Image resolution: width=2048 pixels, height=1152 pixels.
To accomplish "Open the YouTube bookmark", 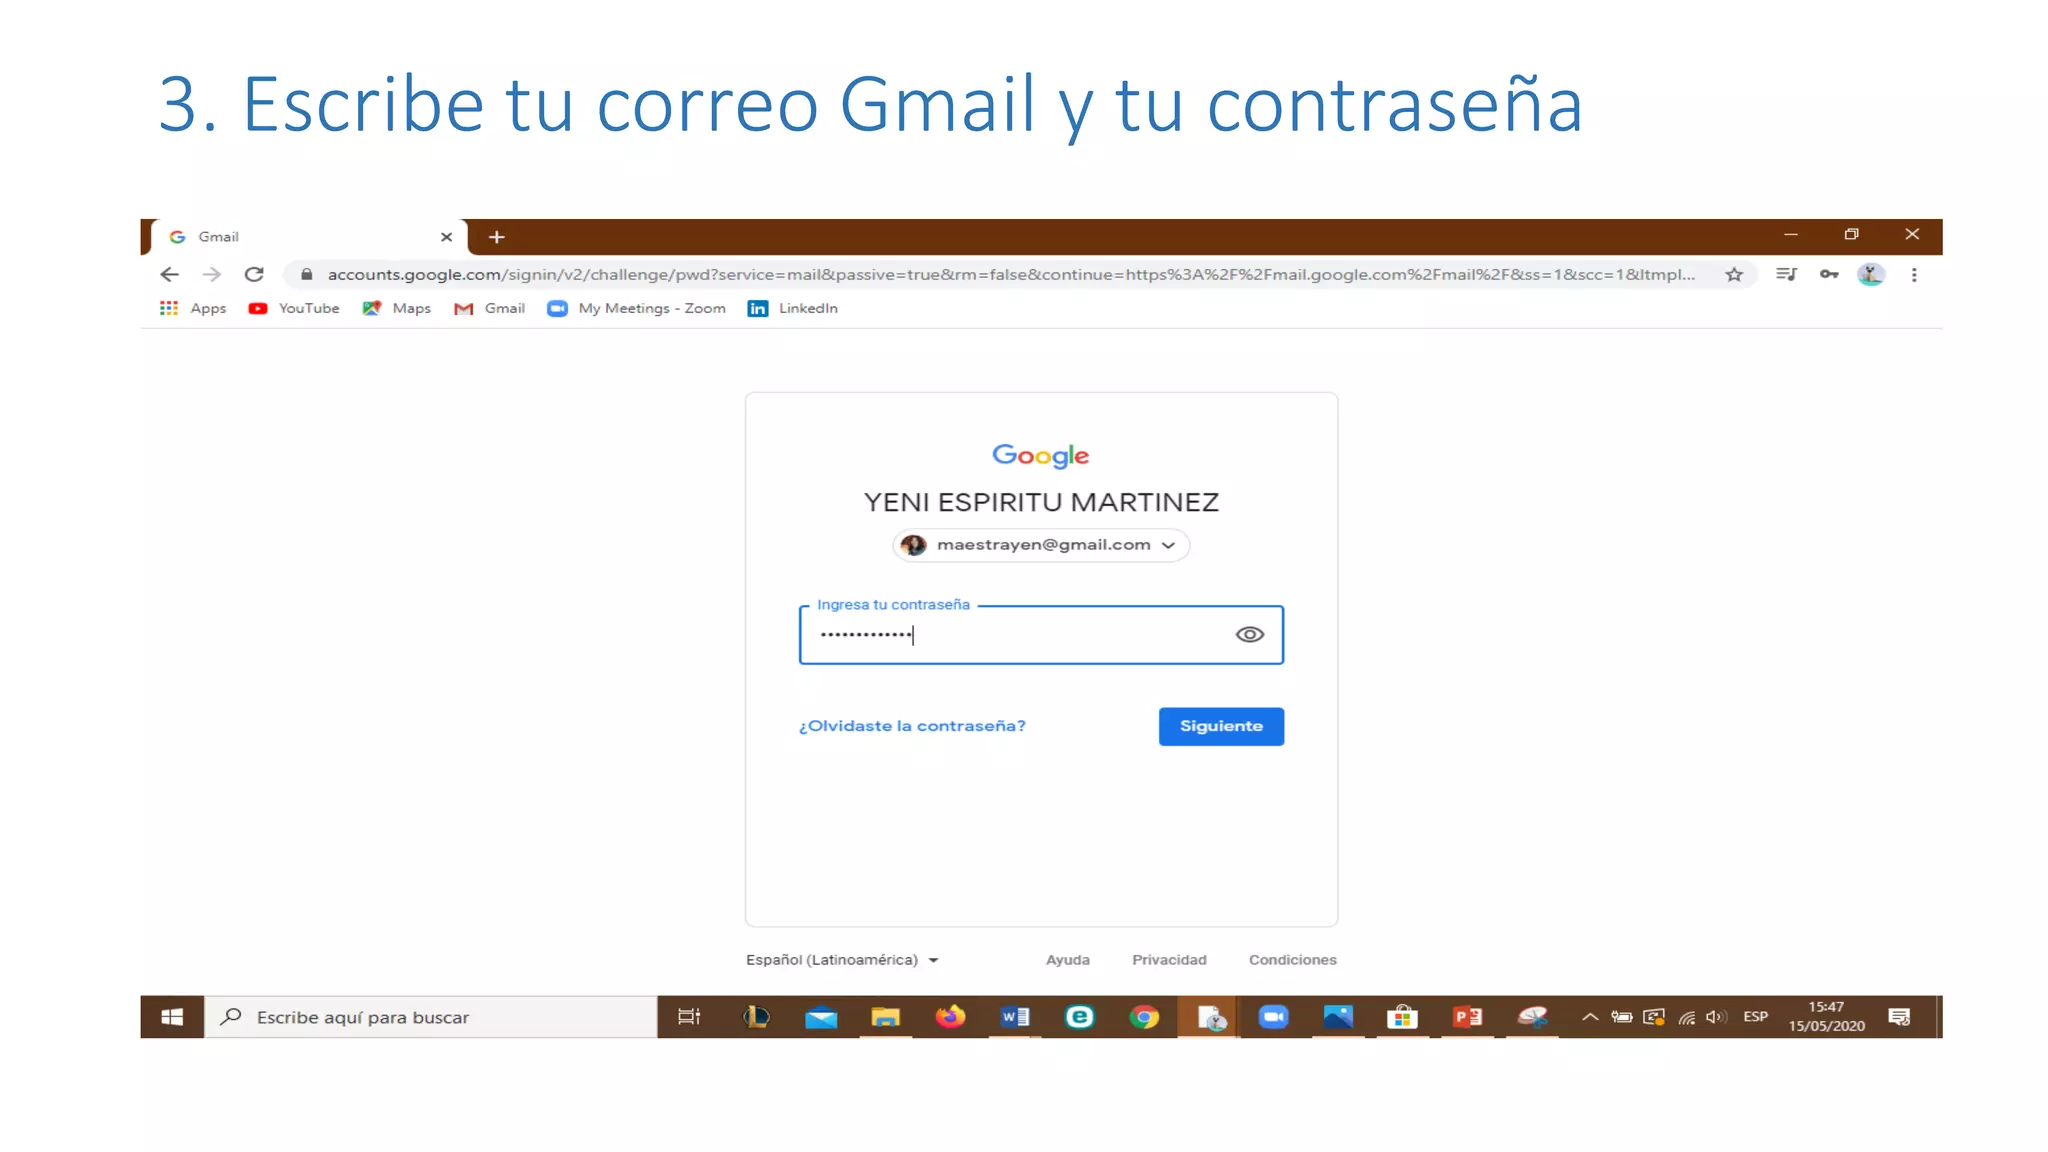I will coord(294,308).
